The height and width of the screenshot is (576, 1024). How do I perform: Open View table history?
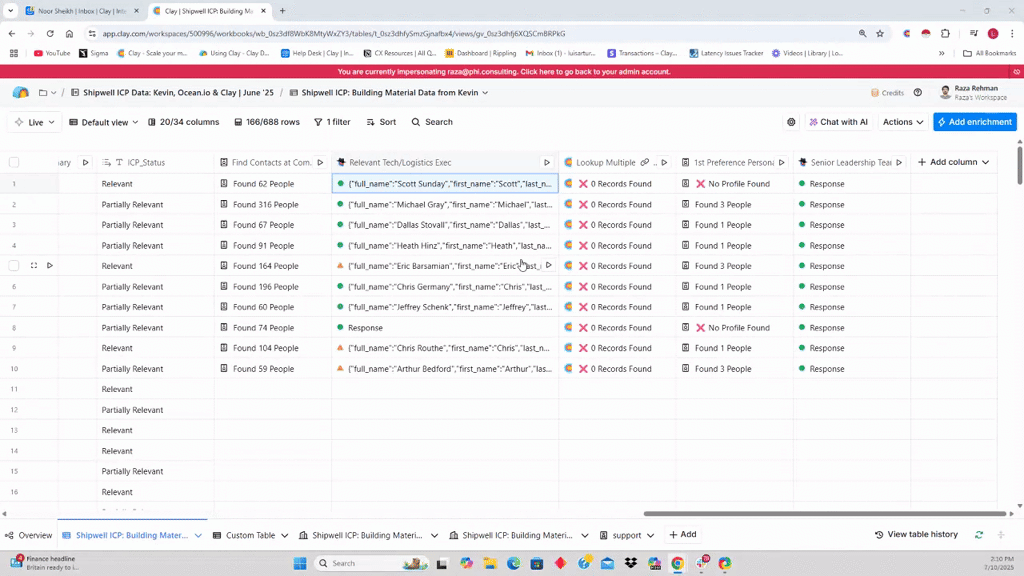916,535
